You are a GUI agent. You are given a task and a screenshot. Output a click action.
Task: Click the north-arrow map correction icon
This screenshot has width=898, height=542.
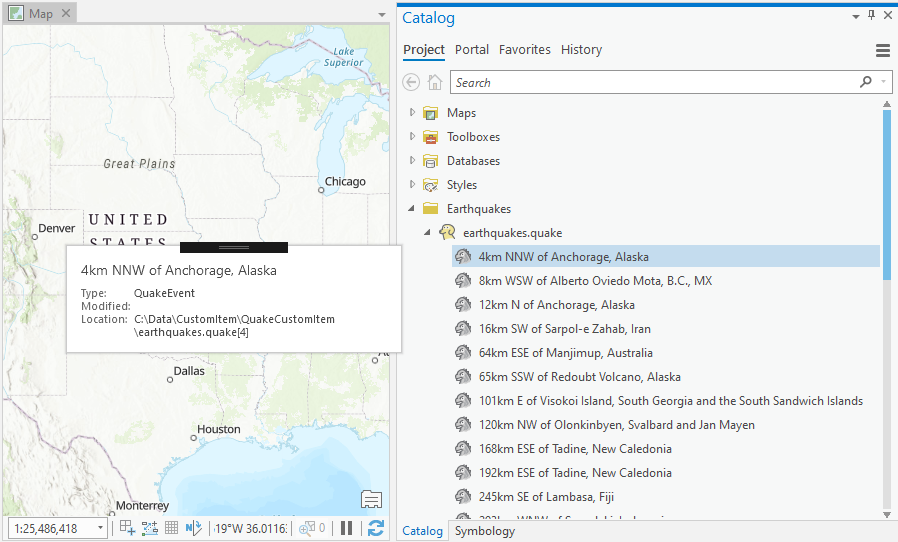[x=194, y=528]
